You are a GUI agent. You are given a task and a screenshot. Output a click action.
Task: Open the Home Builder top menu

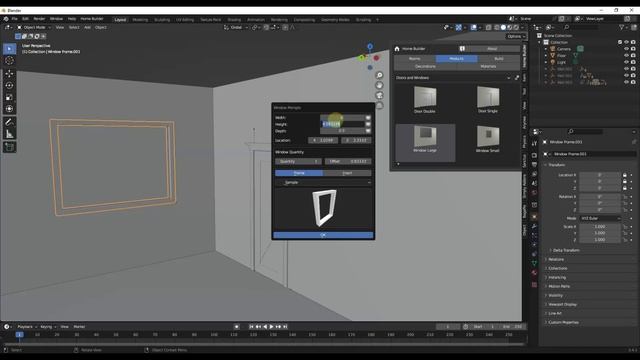92,19
